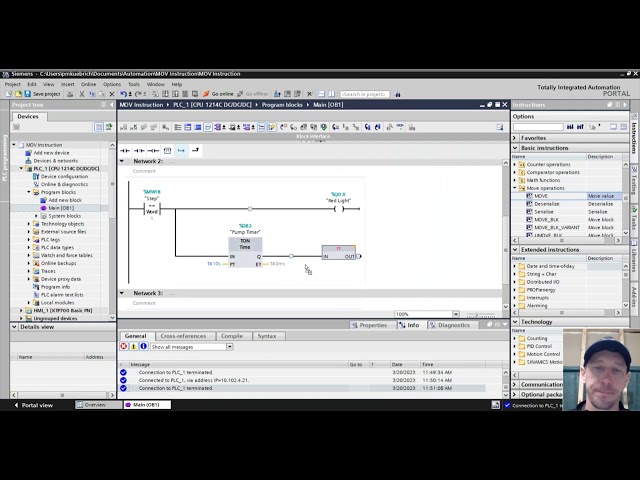Click the Delete network icon in editor toolbar
This screenshot has height=480, width=640.
(x=133, y=127)
